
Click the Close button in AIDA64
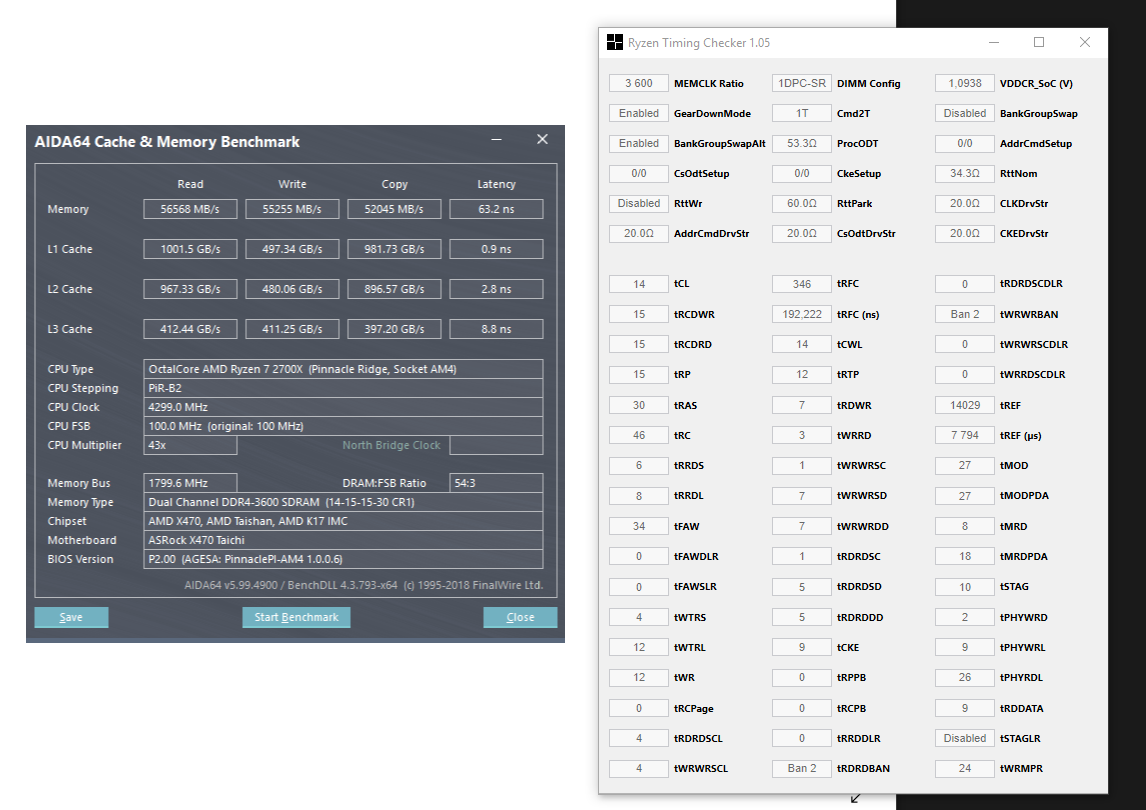pos(520,617)
